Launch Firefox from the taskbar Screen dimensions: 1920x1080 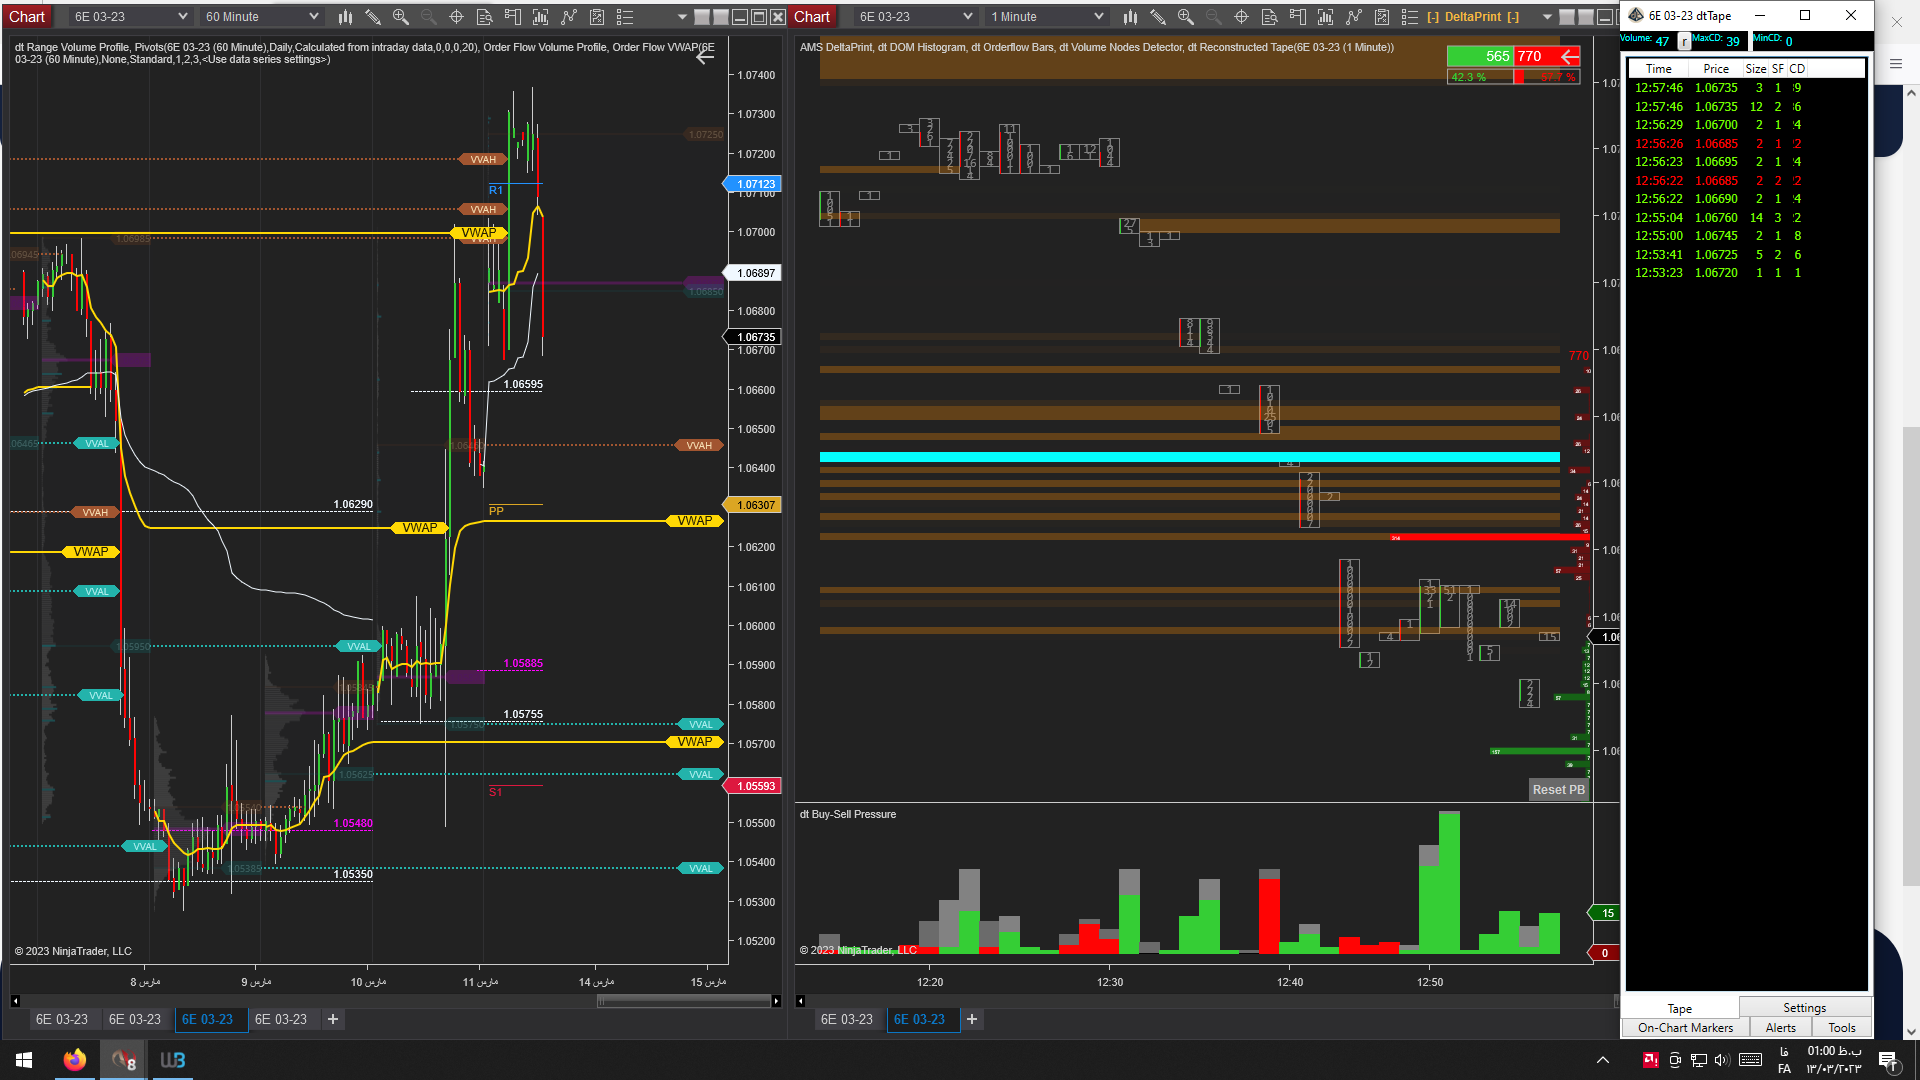coord(75,1060)
